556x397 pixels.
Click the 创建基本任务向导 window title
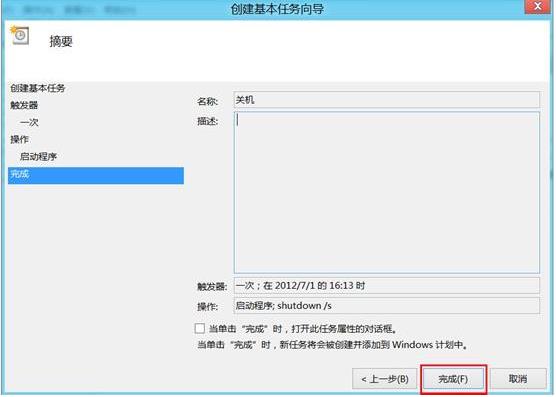[277, 9]
